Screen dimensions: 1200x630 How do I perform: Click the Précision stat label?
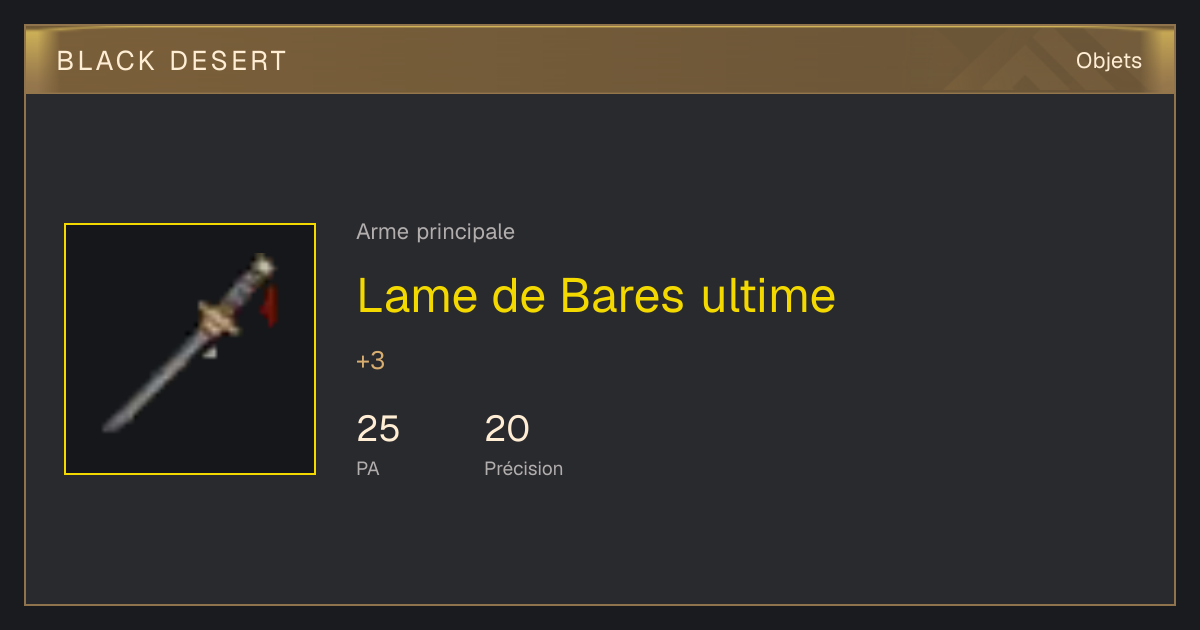click(524, 468)
